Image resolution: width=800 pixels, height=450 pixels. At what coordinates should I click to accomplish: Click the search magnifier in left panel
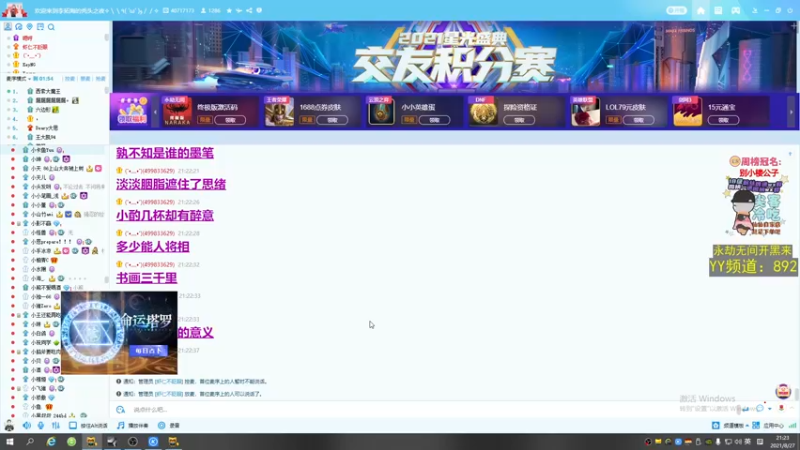tap(51, 27)
